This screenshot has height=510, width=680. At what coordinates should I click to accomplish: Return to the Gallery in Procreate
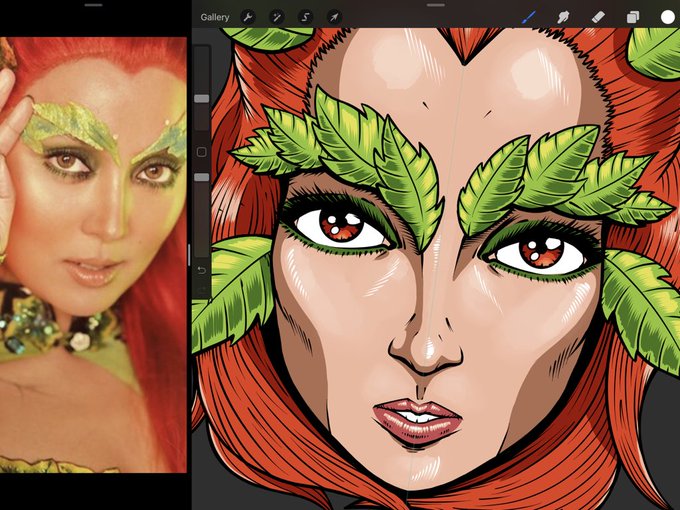tap(215, 17)
